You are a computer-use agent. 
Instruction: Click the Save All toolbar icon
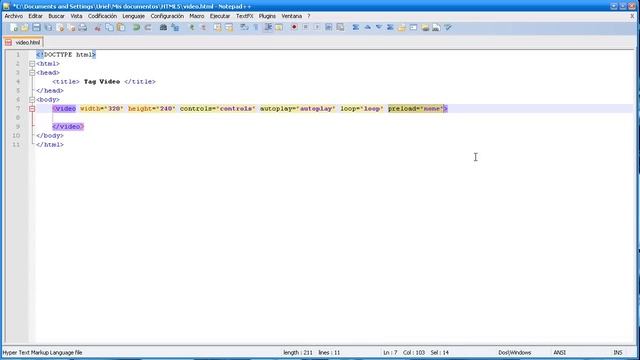48,28
